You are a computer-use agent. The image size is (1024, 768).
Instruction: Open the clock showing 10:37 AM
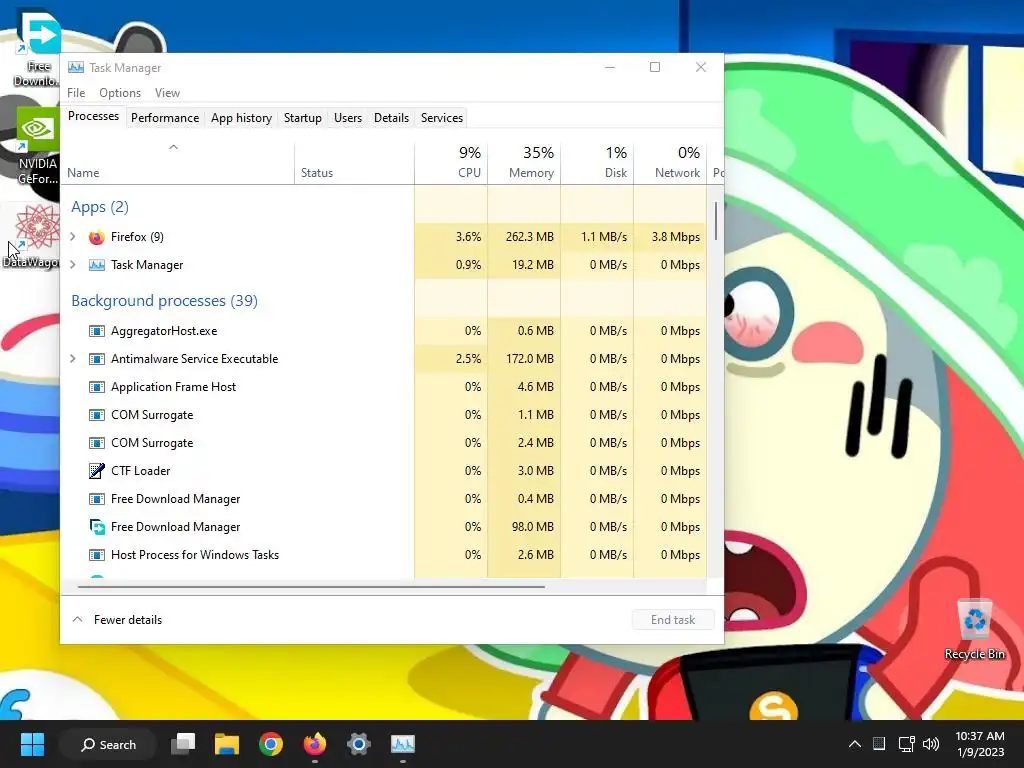click(980, 744)
